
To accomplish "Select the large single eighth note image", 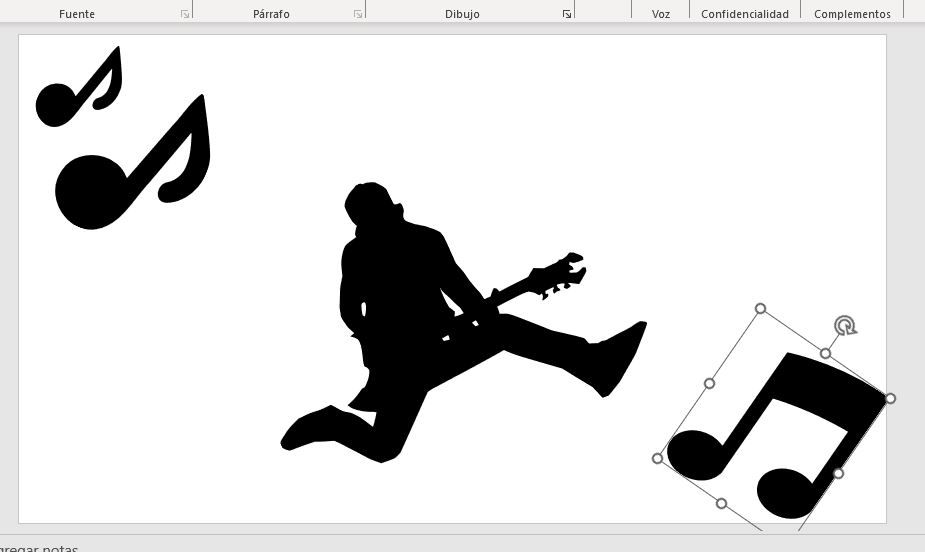I will tap(95, 190).
